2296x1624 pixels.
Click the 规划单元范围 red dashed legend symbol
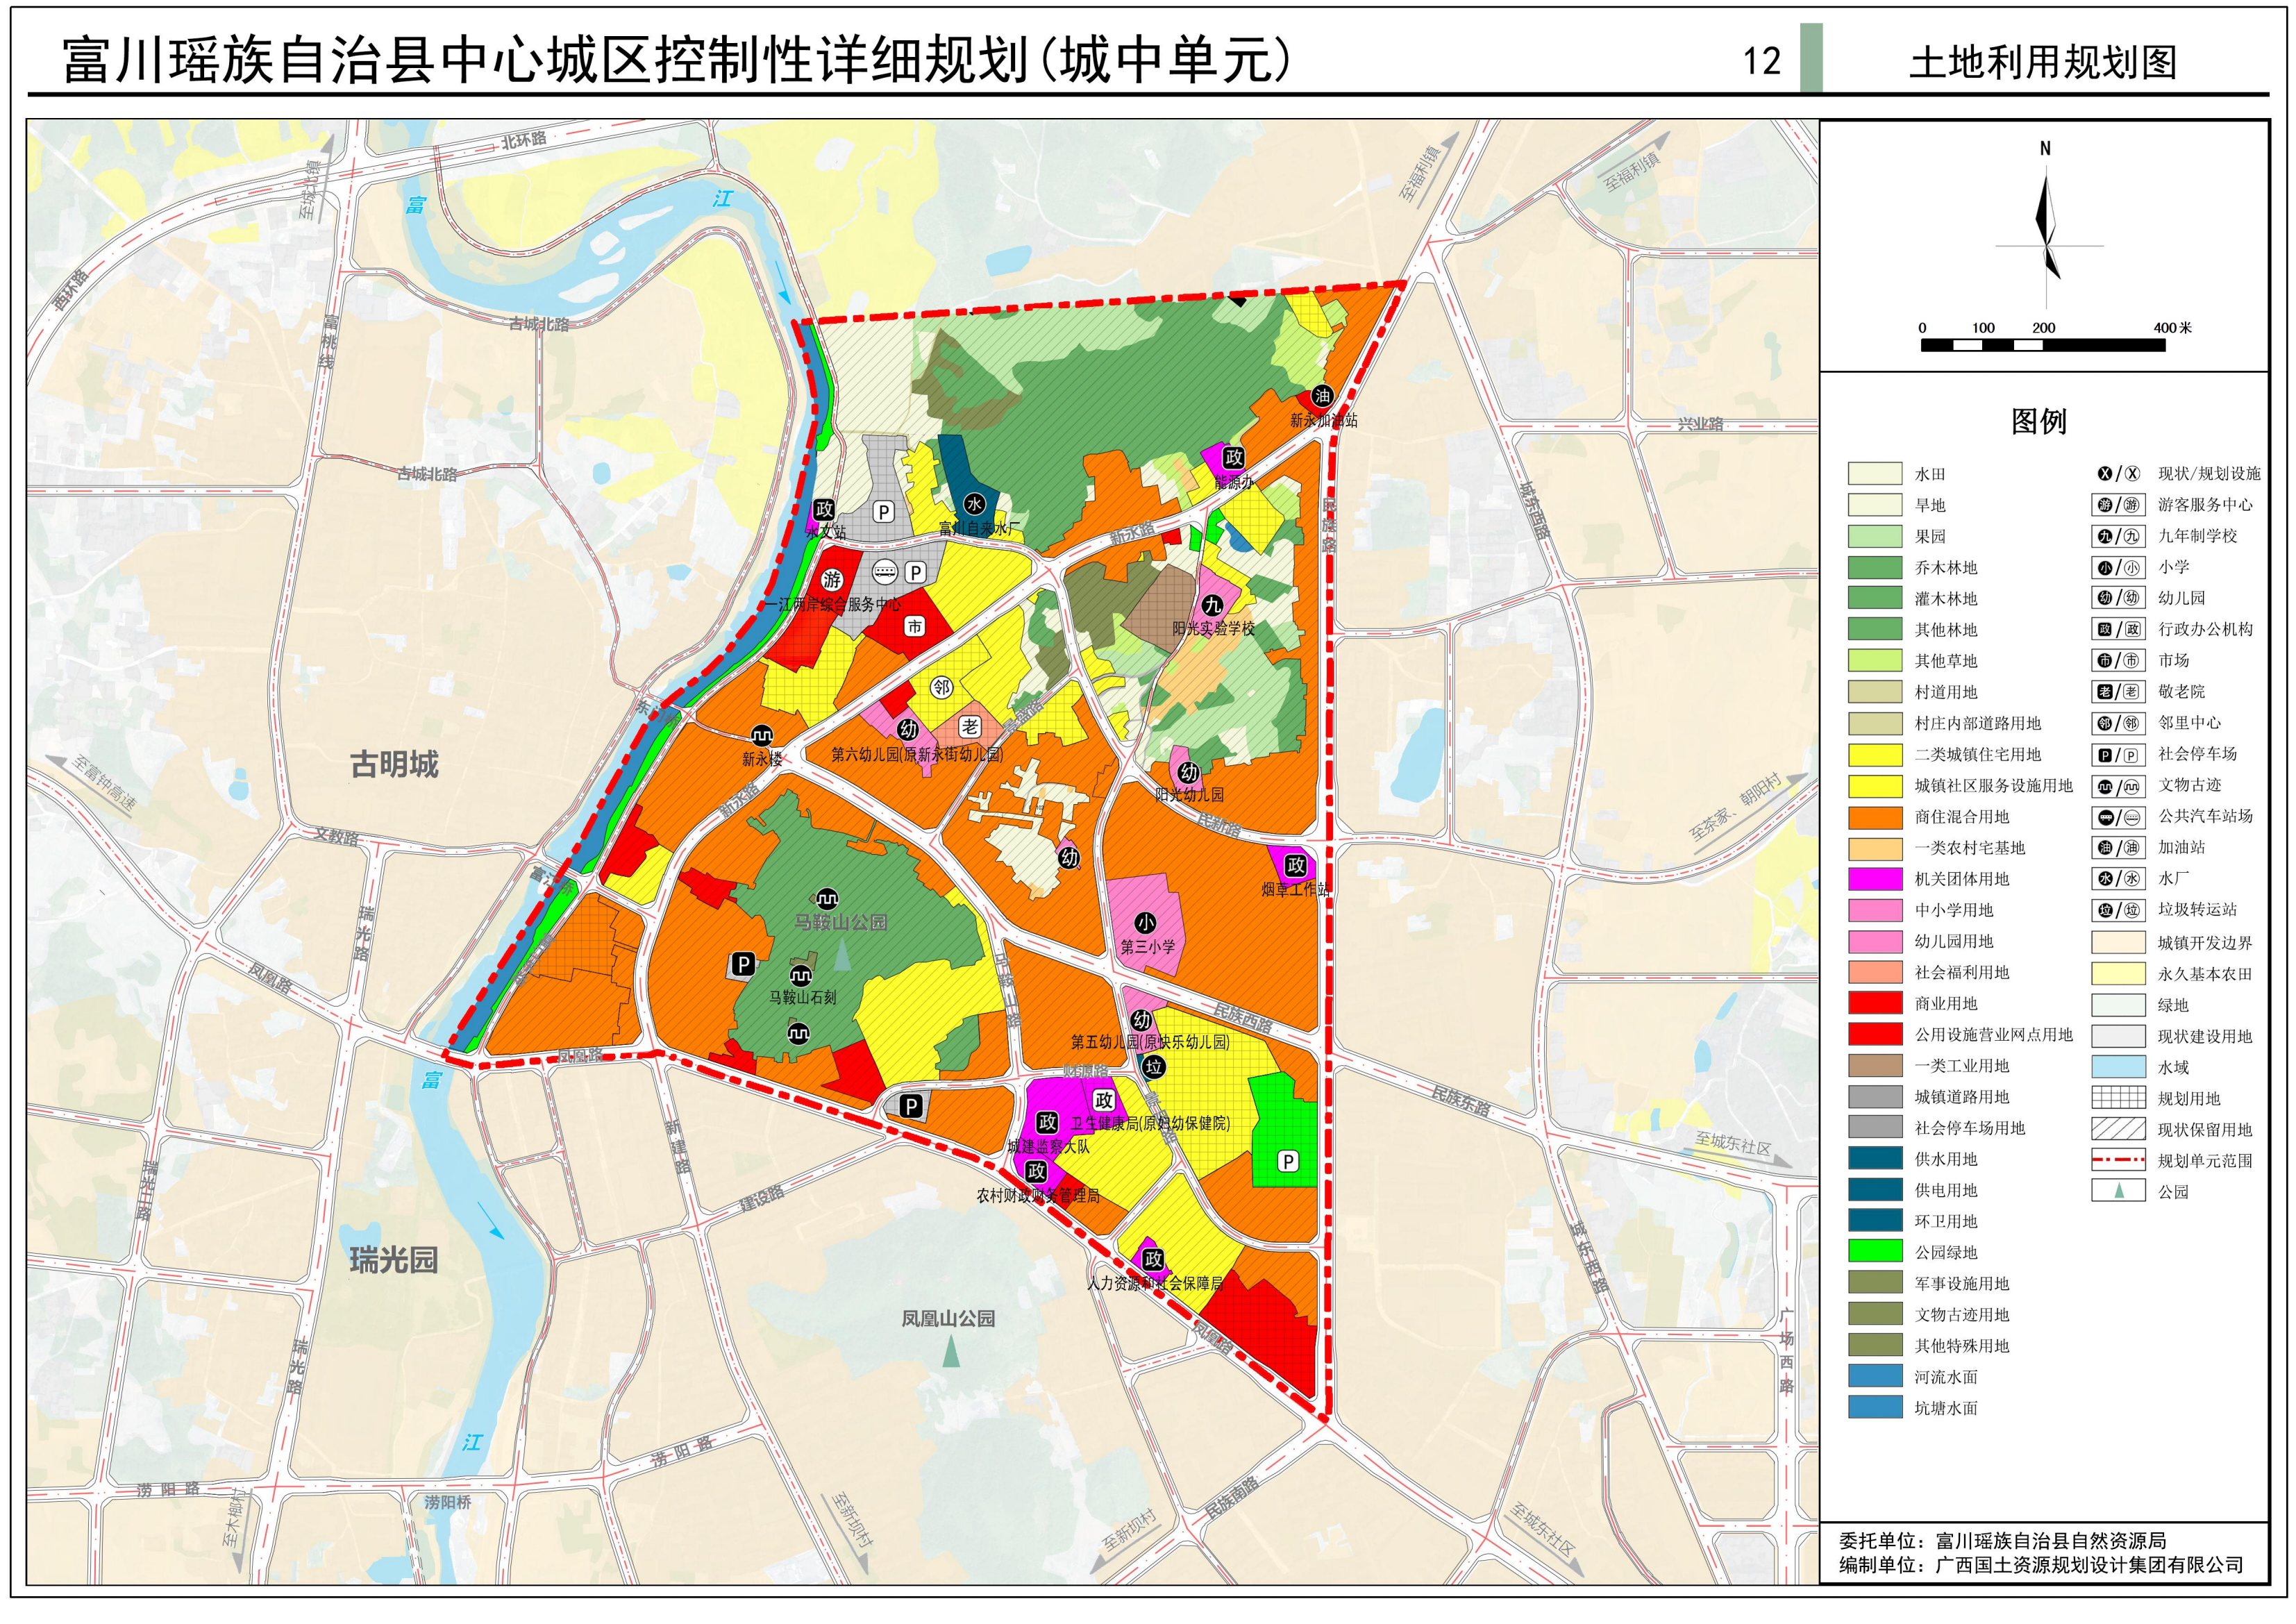(2118, 1161)
